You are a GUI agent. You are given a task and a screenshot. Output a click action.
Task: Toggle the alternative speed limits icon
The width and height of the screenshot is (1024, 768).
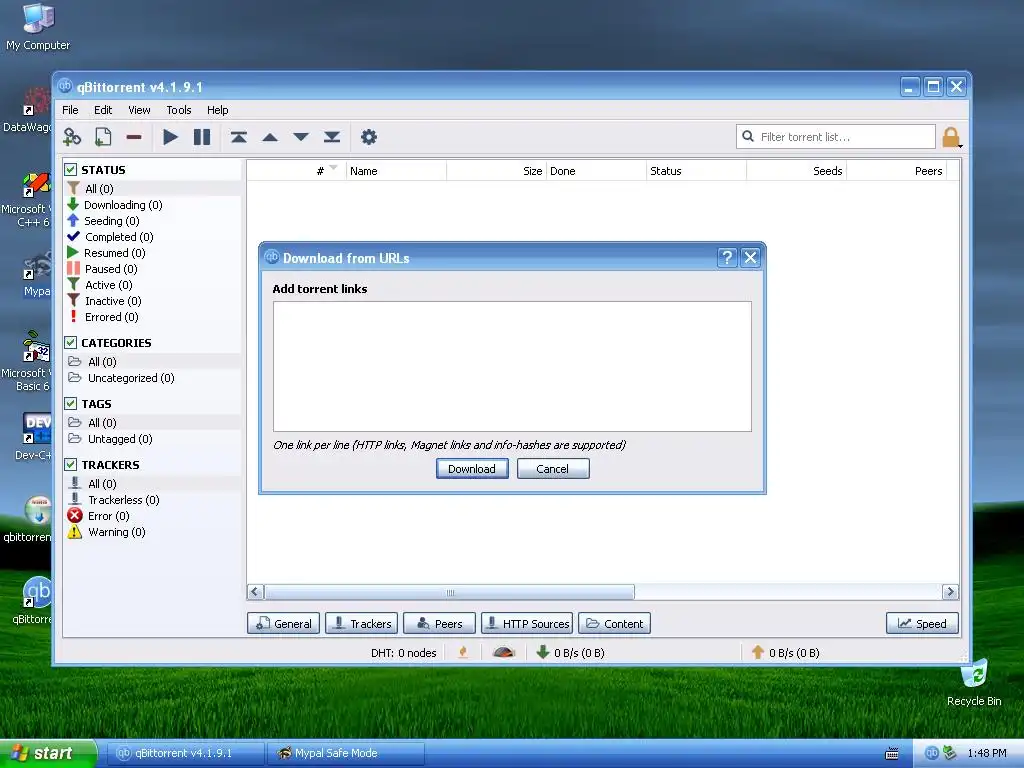[504, 652]
